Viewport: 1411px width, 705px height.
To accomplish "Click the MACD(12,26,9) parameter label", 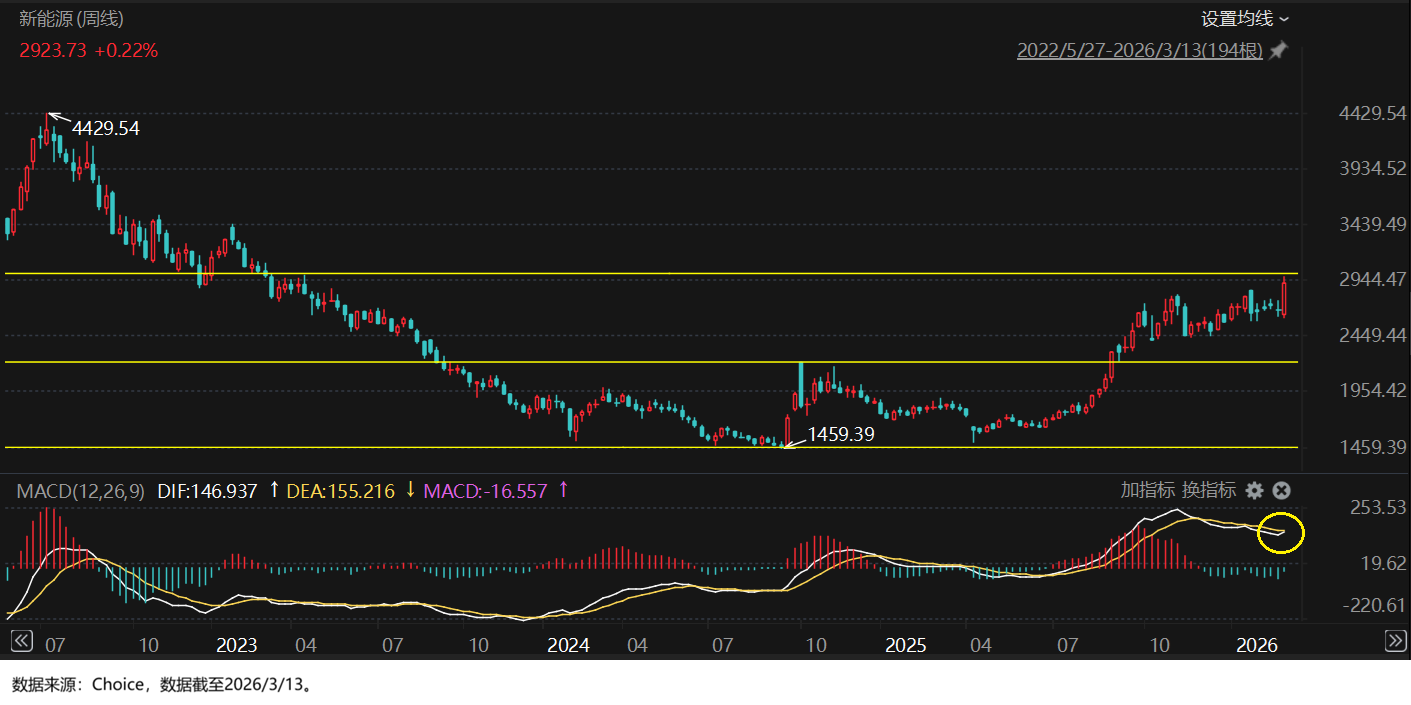I will (81, 491).
